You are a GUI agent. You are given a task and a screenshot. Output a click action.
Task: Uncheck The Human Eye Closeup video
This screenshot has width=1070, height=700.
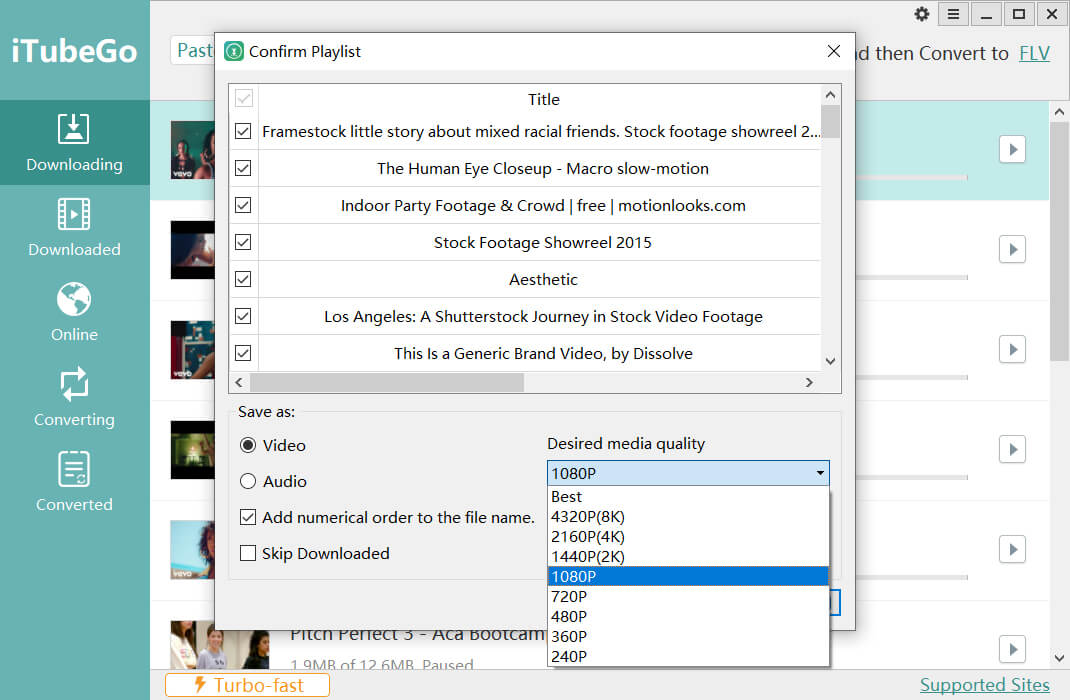pos(243,168)
